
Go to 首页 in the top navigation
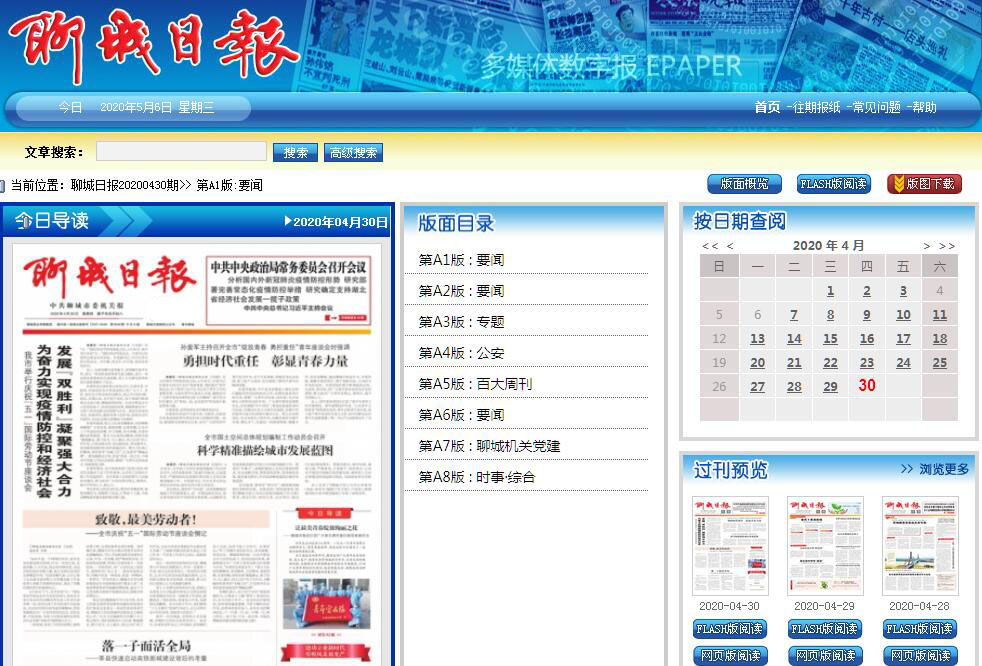click(x=767, y=107)
